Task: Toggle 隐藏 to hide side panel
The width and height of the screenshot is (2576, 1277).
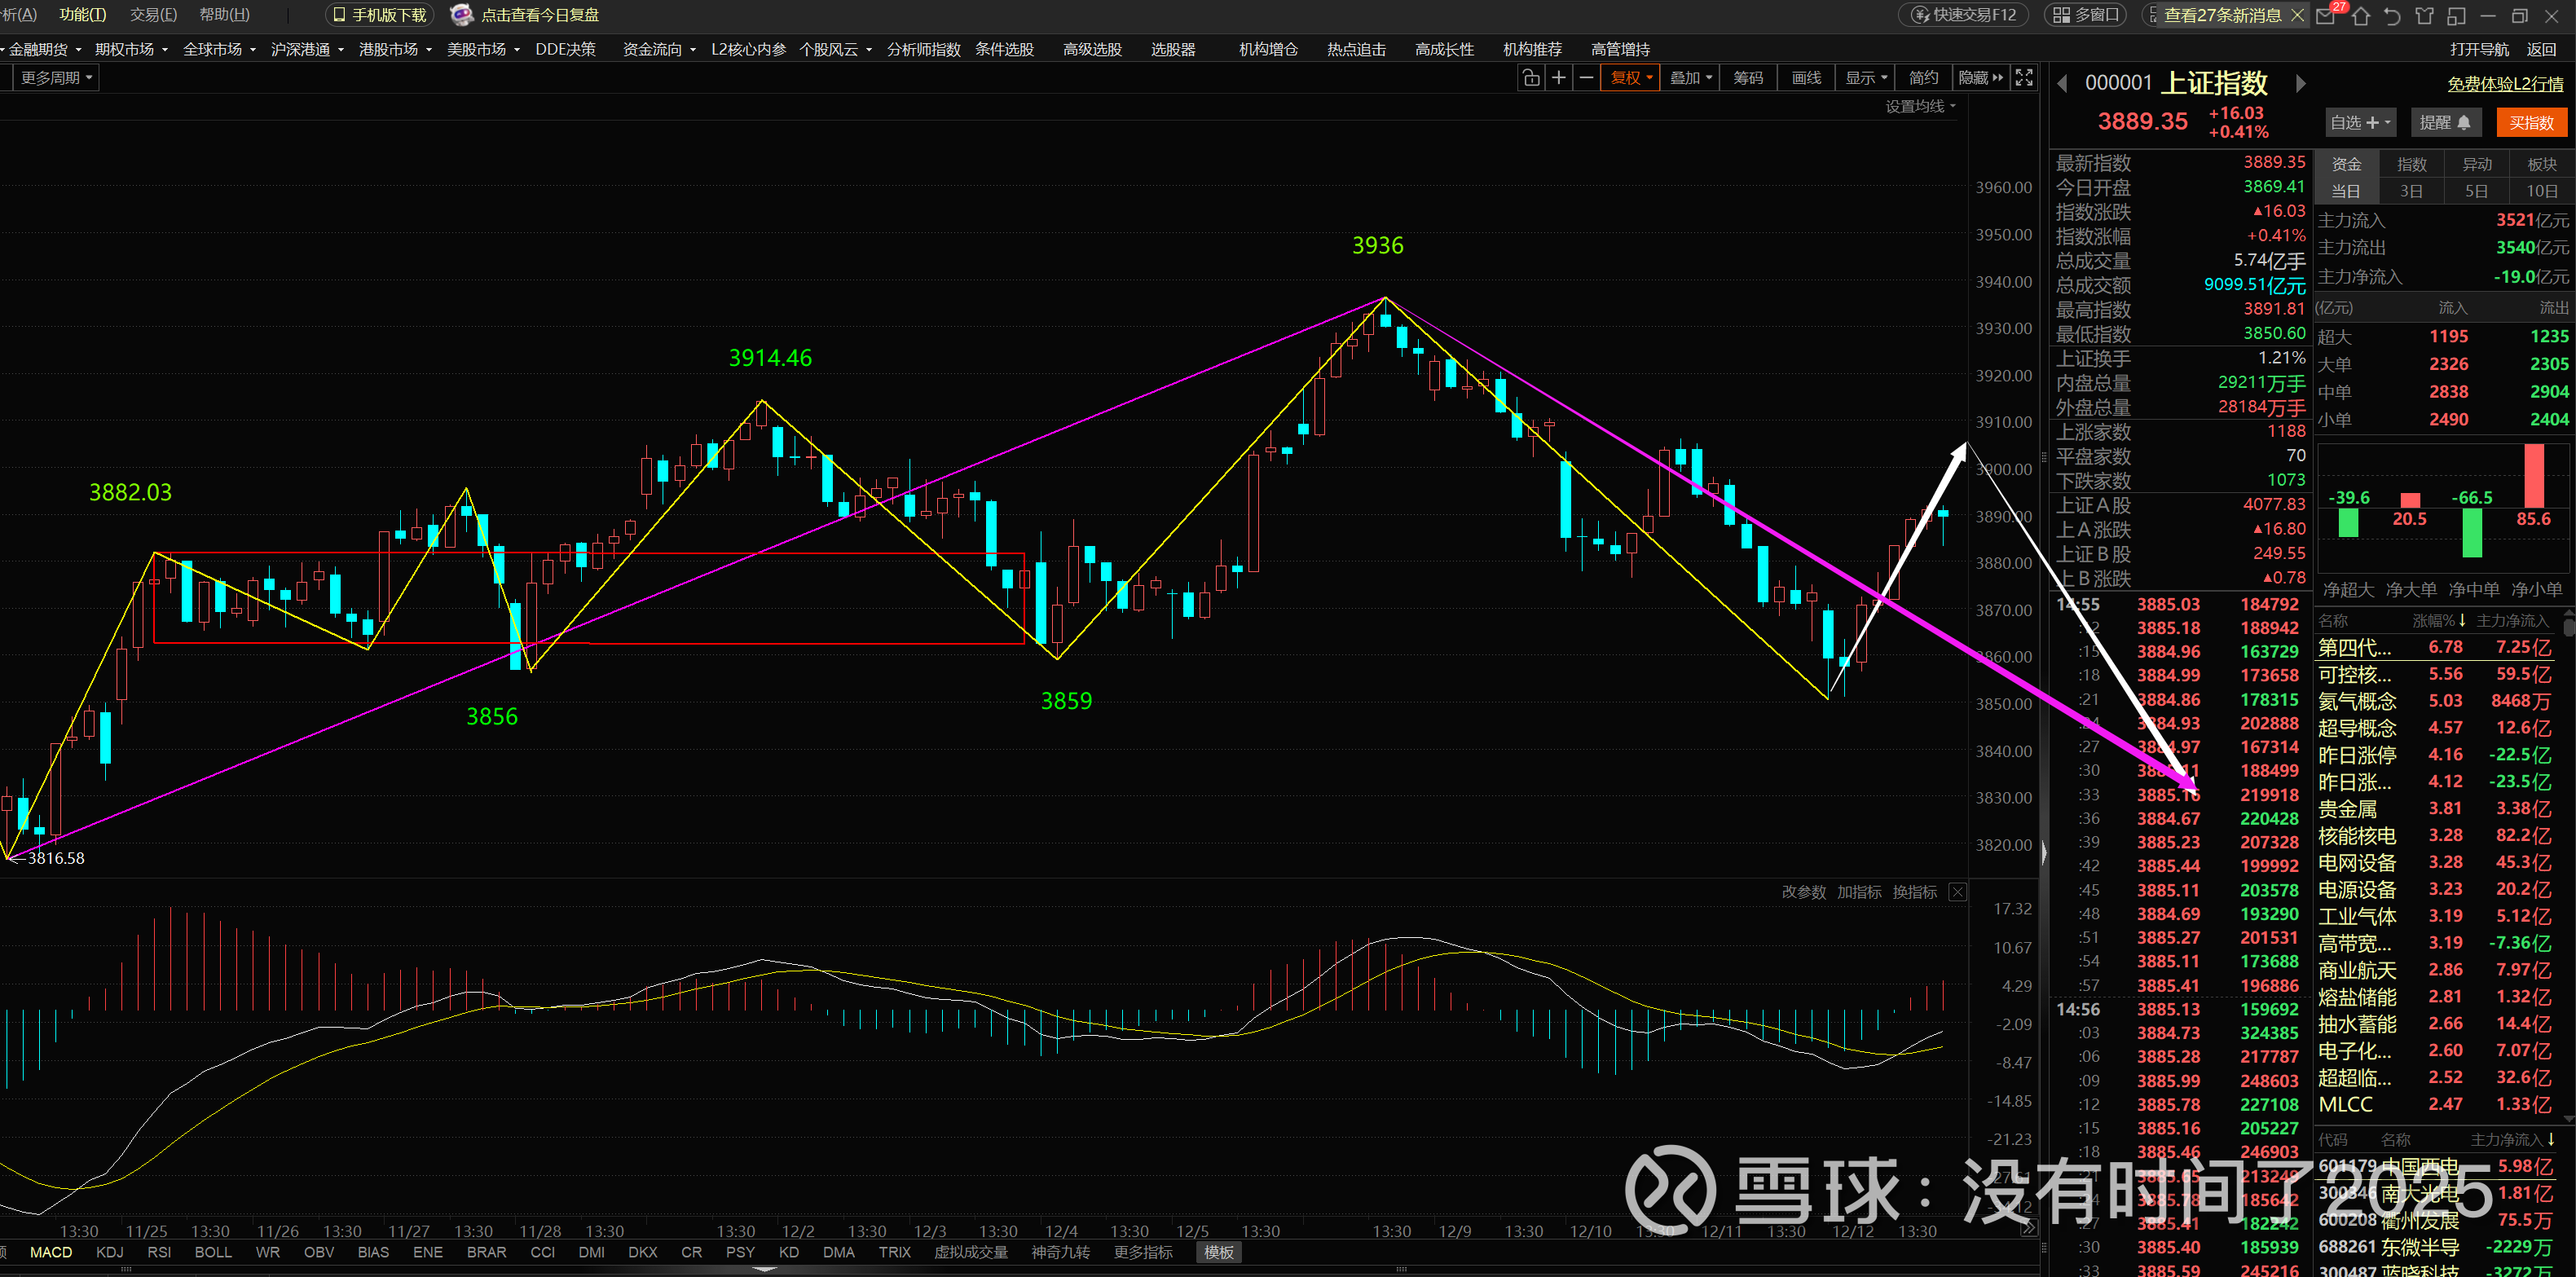Action: click(x=1980, y=78)
